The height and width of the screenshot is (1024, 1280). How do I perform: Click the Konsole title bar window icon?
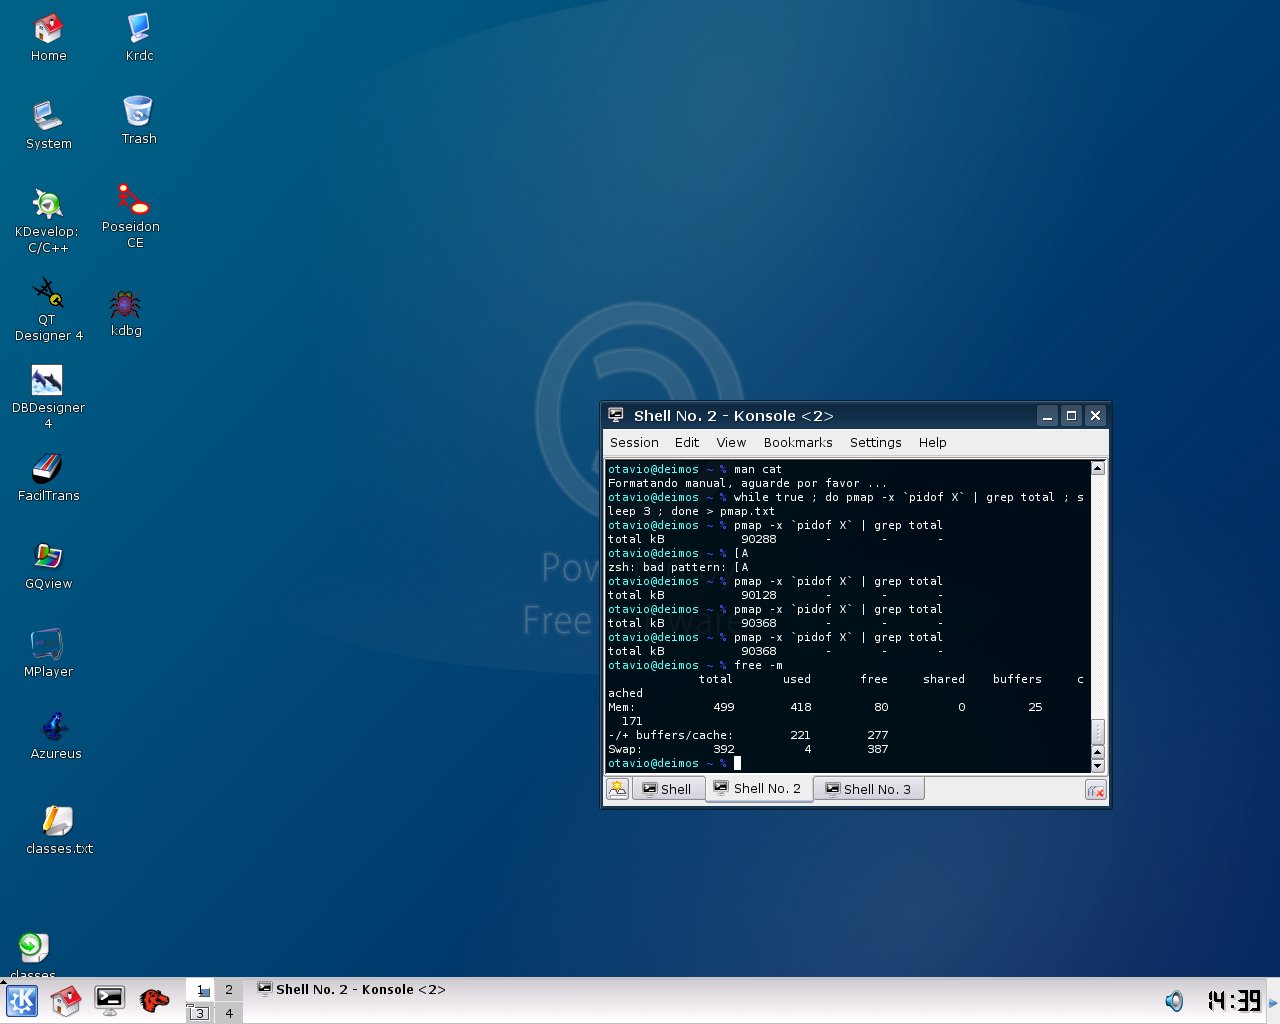click(617, 415)
